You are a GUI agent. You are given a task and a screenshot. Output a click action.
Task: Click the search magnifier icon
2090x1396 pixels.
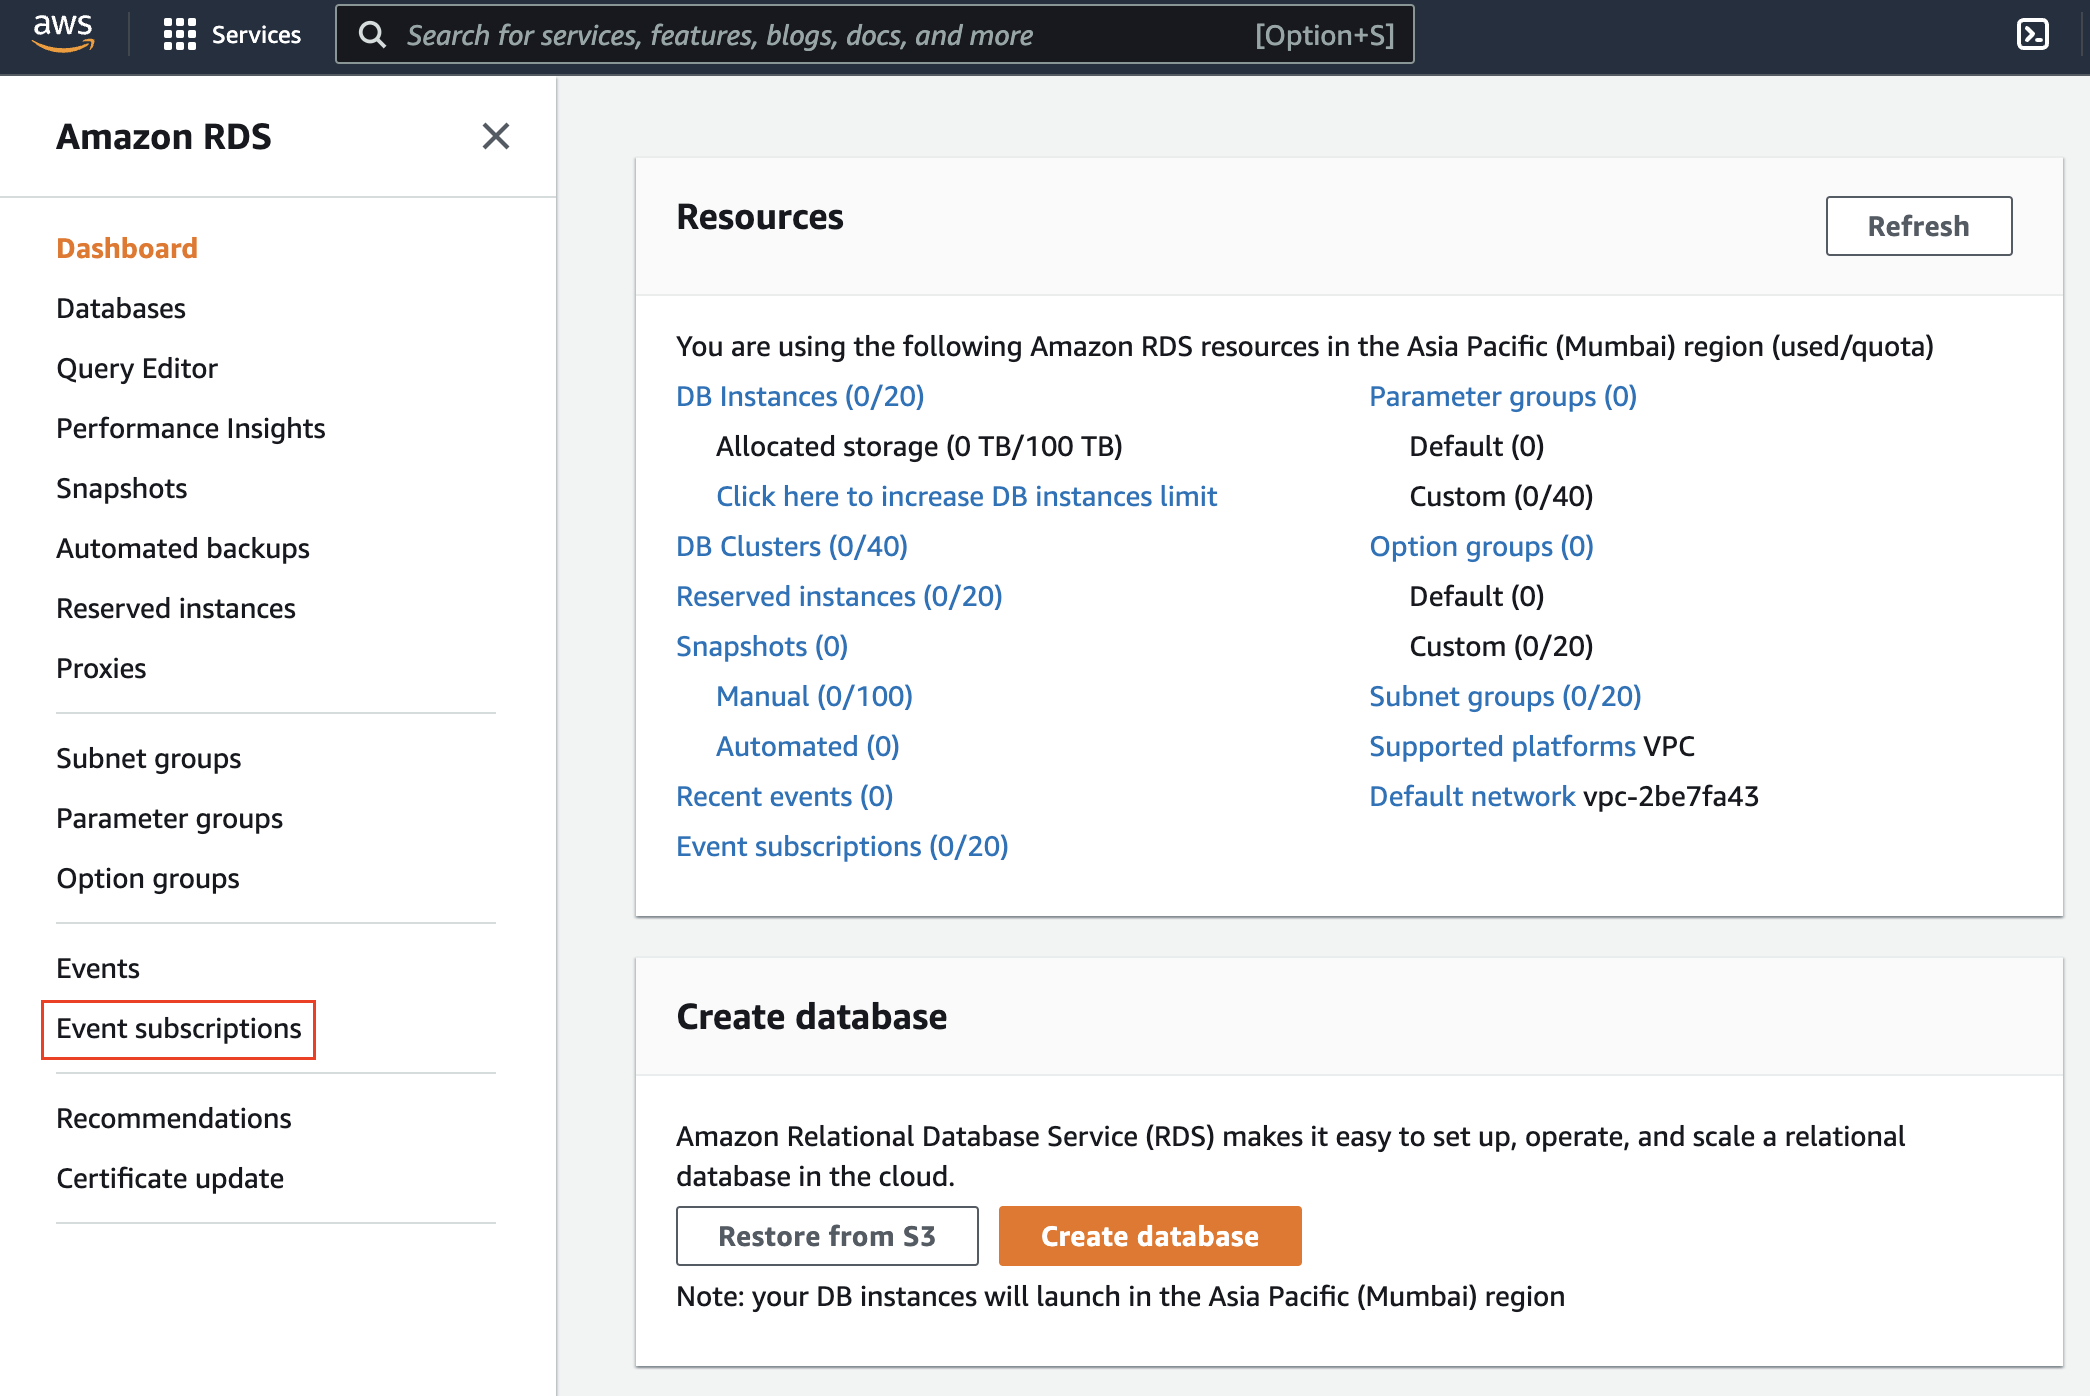(372, 34)
